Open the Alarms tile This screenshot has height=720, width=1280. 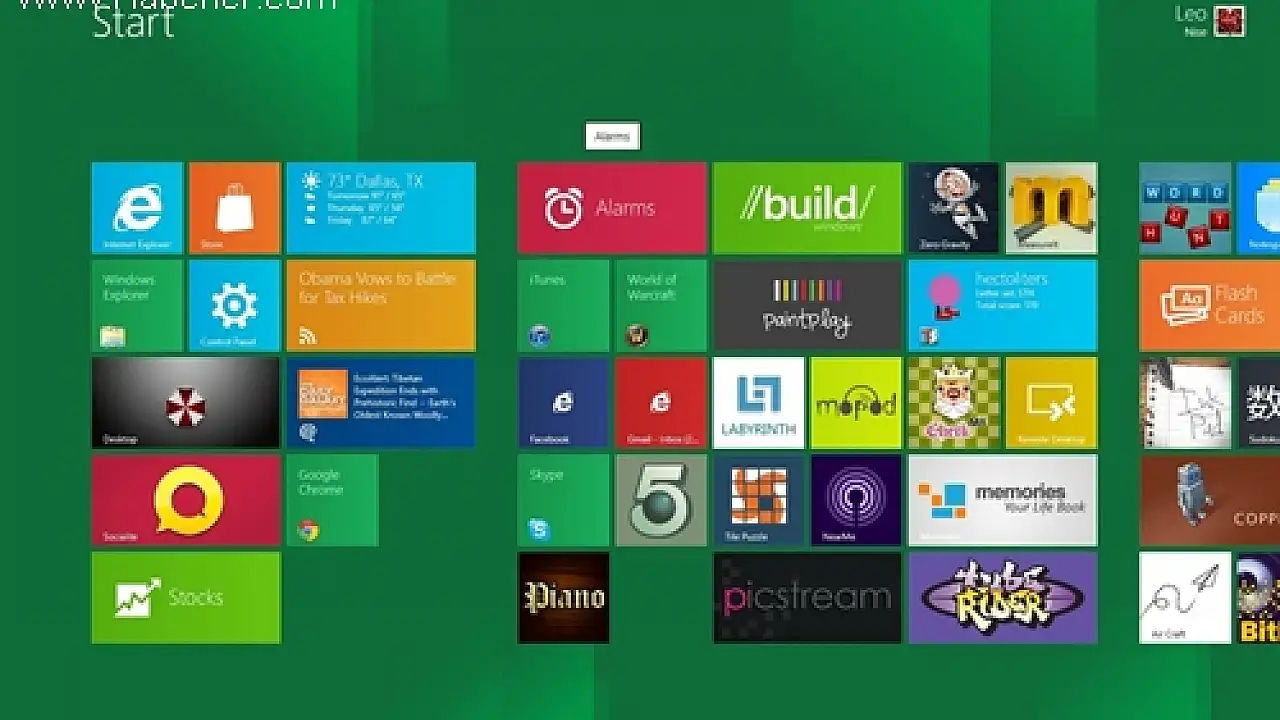(612, 208)
